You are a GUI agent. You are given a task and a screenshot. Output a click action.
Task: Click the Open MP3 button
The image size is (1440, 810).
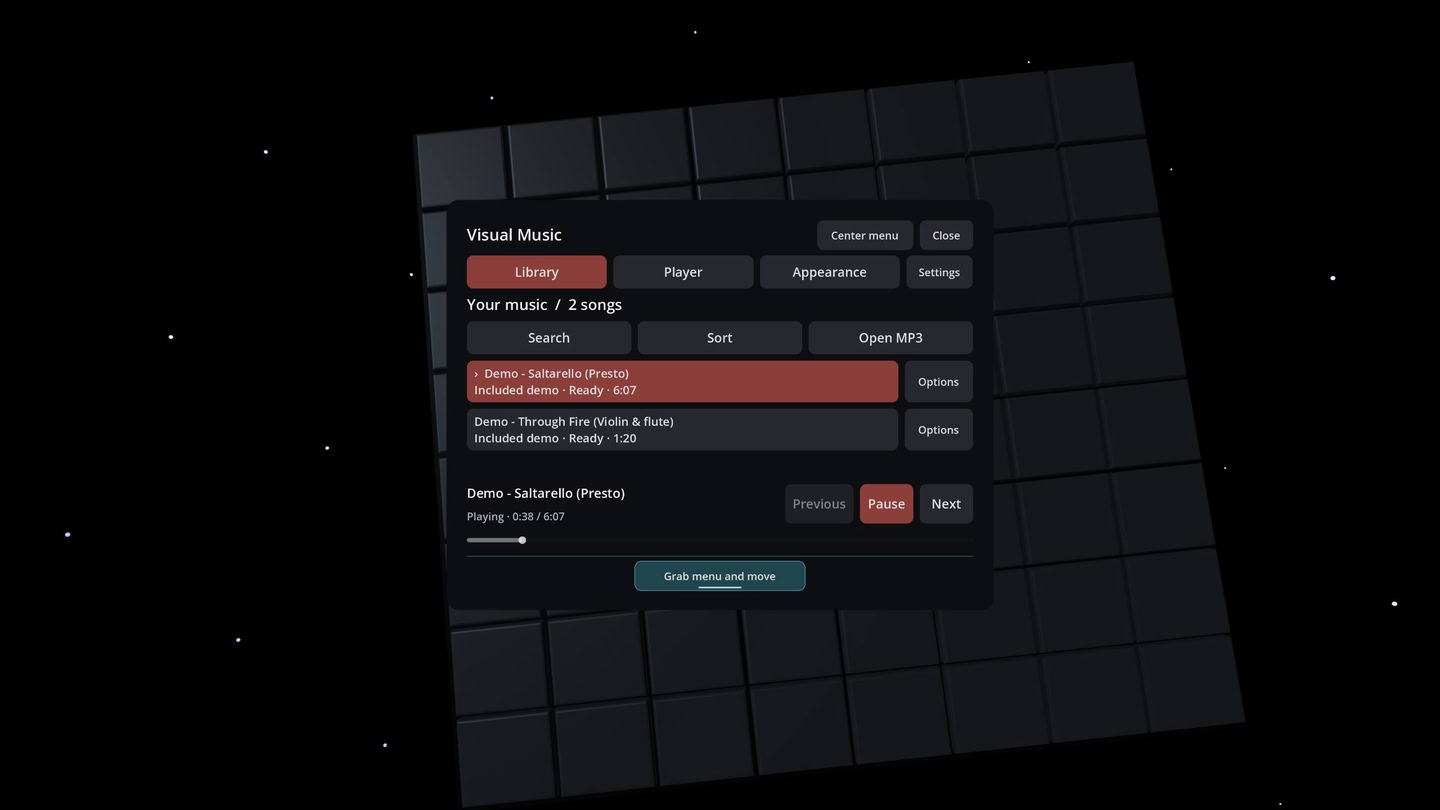[890, 338]
